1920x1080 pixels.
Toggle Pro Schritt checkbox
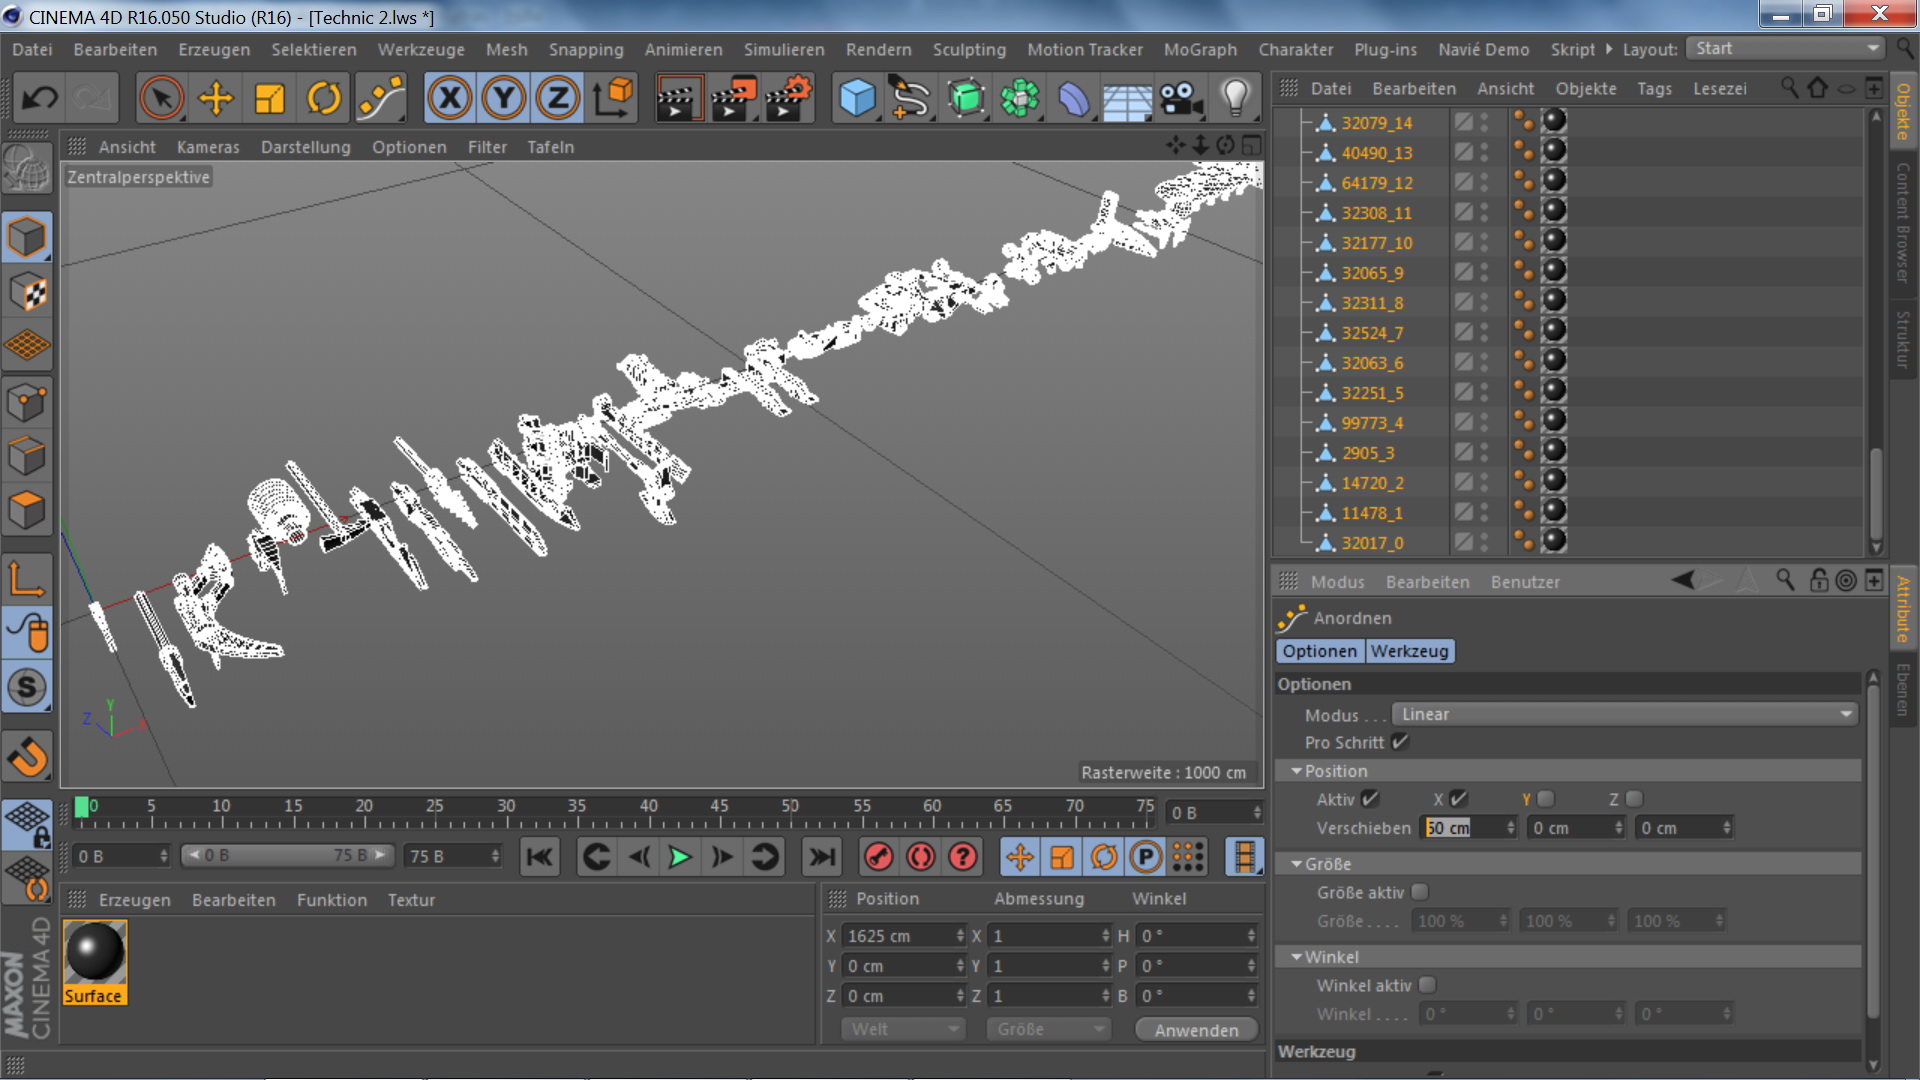coord(1399,742)
